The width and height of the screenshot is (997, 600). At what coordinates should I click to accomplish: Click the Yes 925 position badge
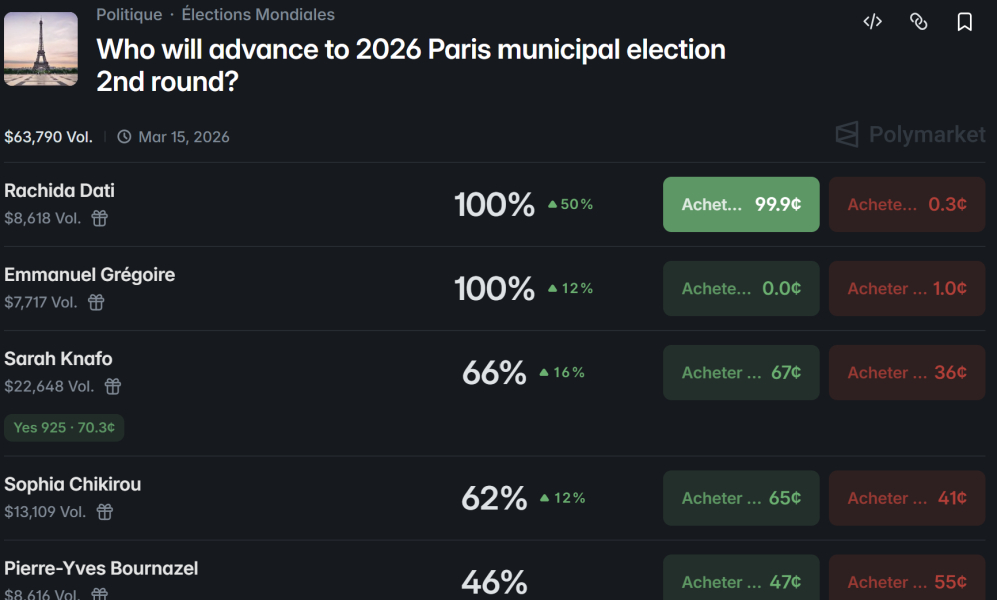point(64,428)
